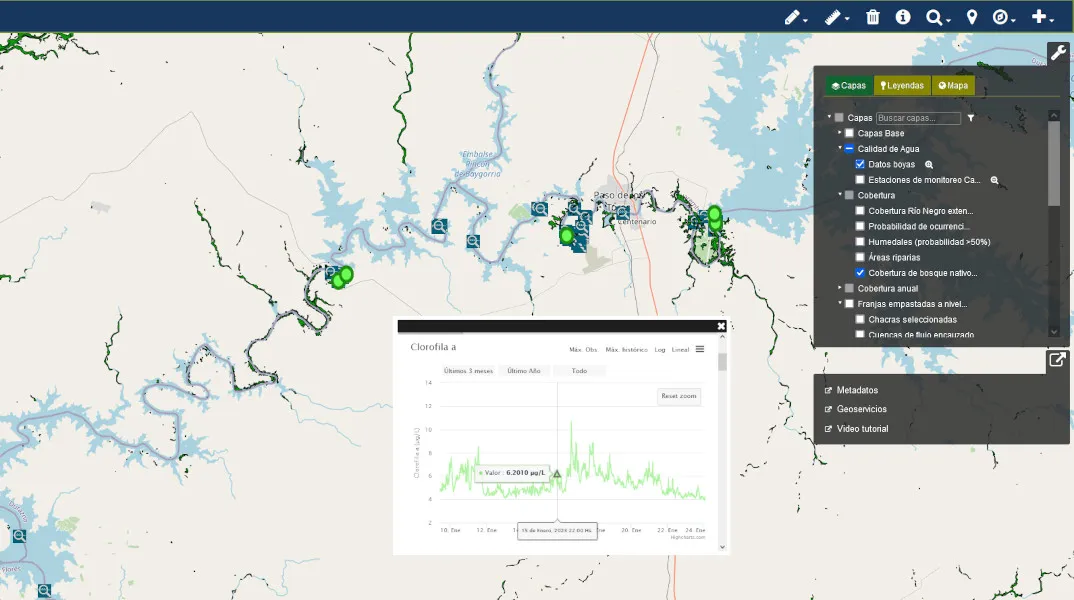Image resolution: width=1074 pixels, height=600 pixels.
Task: Select Último Año range
Action: click(524, 371)
